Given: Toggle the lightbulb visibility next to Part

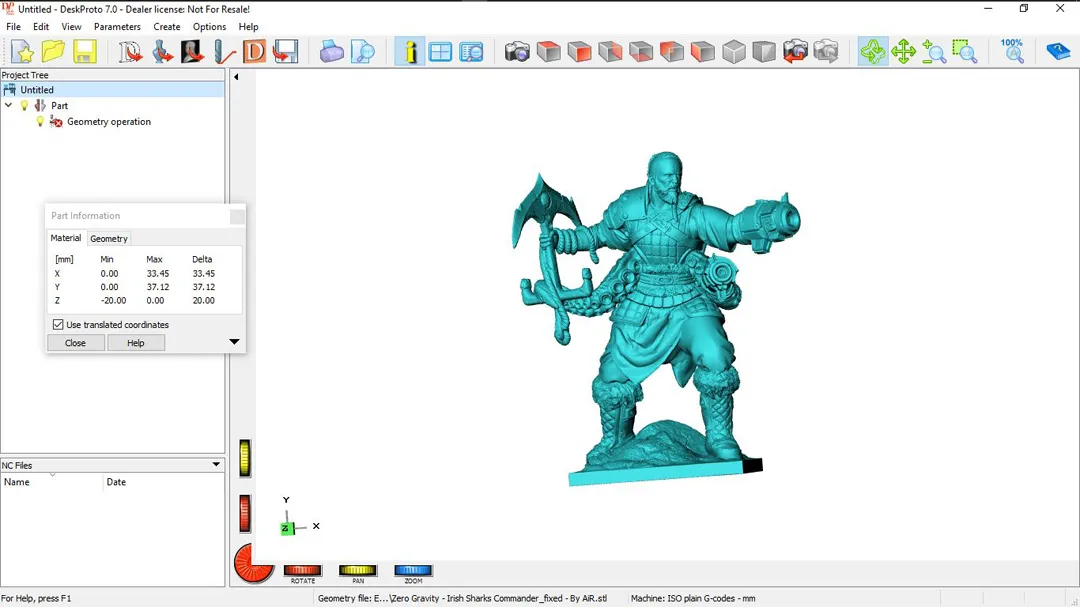Looking at the screenshot, I should [x=24, y=105].
